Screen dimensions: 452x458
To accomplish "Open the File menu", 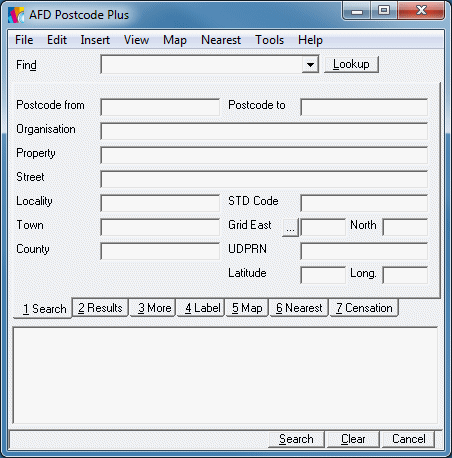I will tap(24, 40).
